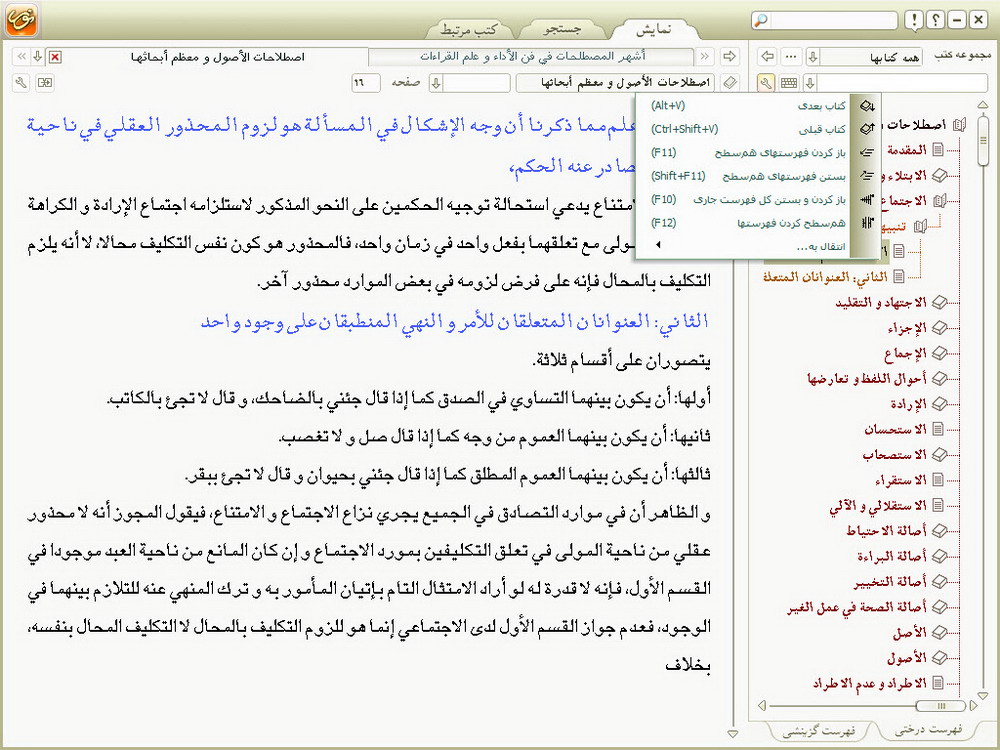Click the right arrow navigation button

[x=729, y=57]
